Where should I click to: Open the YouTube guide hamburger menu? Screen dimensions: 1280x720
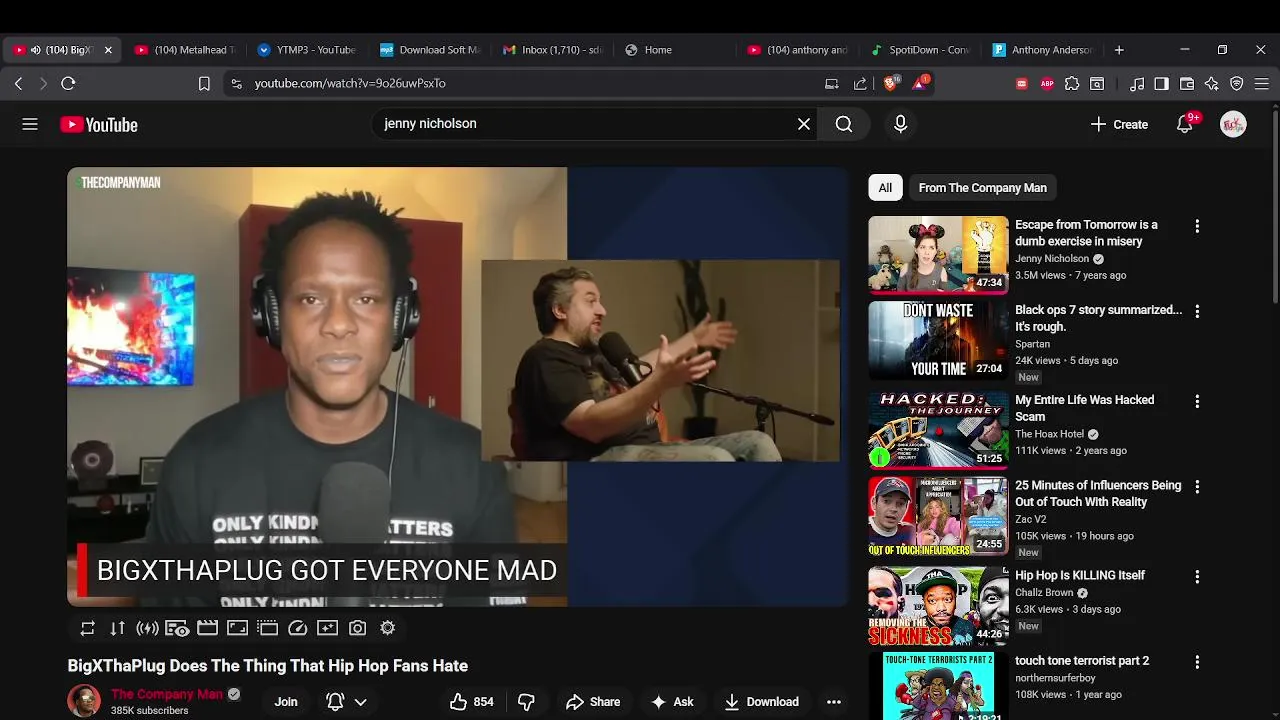click(30, 124)
